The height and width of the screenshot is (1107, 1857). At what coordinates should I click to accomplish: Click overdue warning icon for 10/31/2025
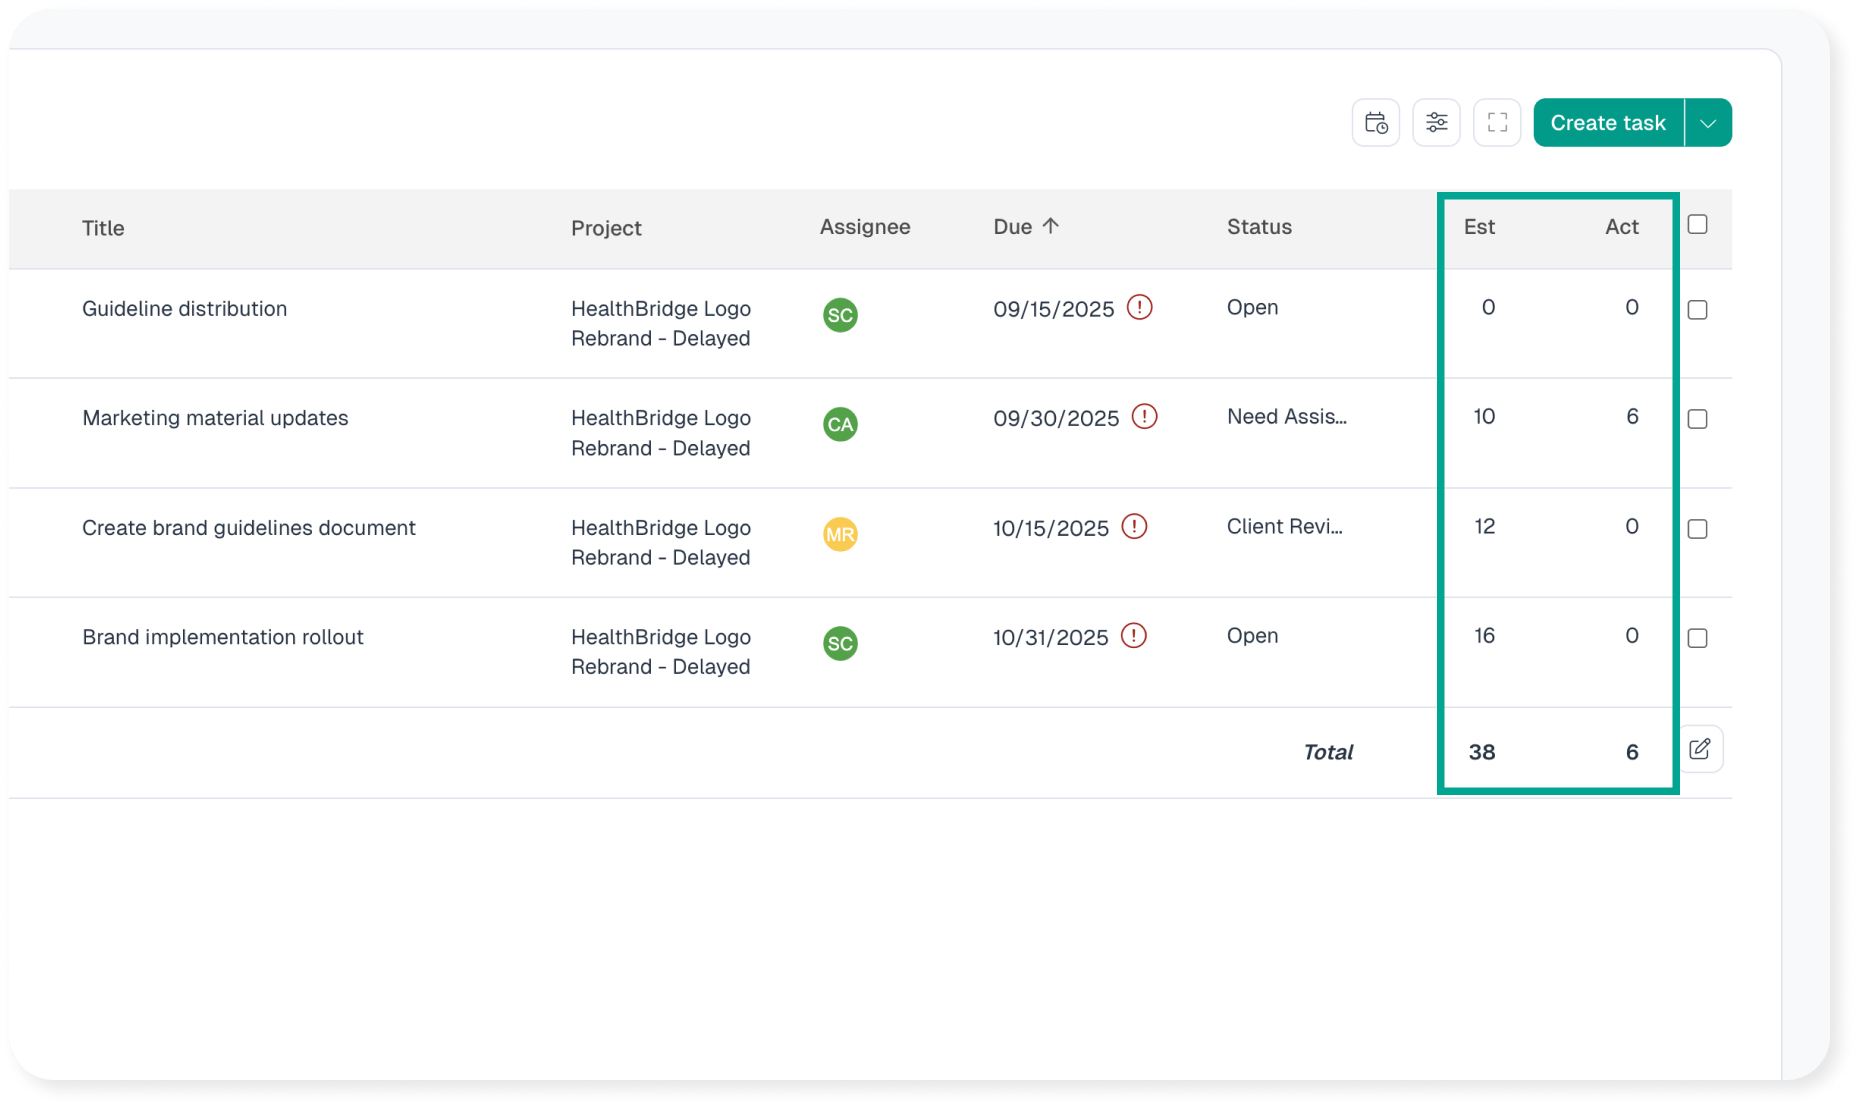coord(1133,636)
